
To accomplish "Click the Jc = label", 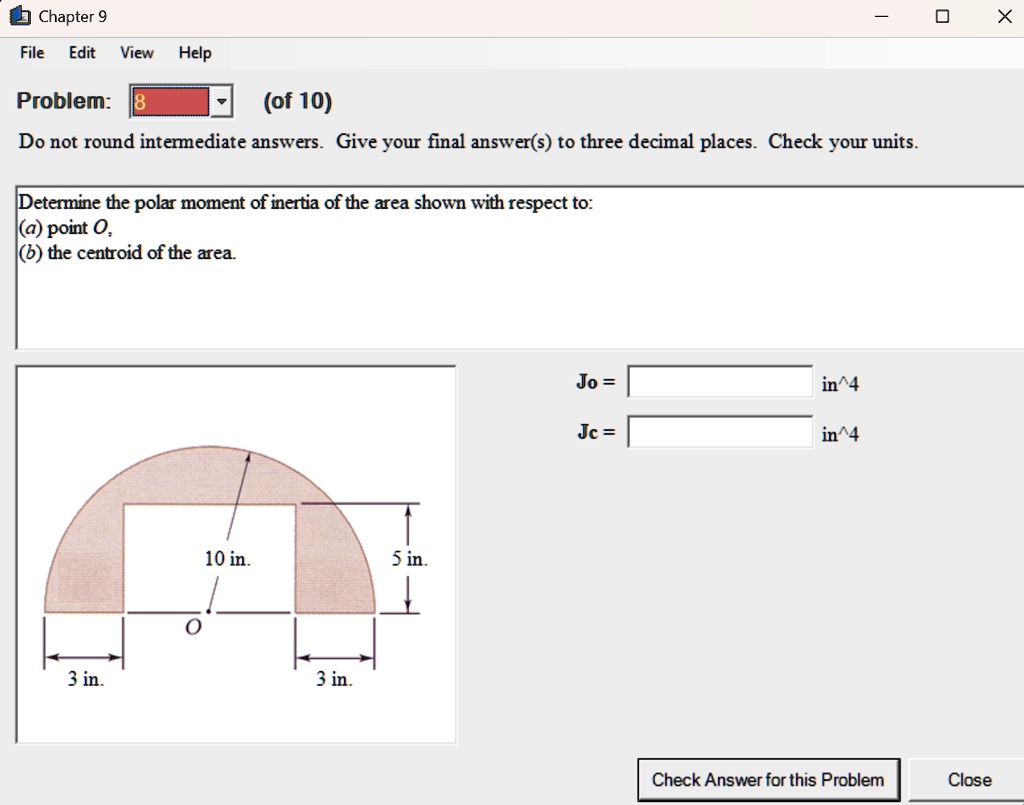I will pyautogui.click(x=594, y=432).
